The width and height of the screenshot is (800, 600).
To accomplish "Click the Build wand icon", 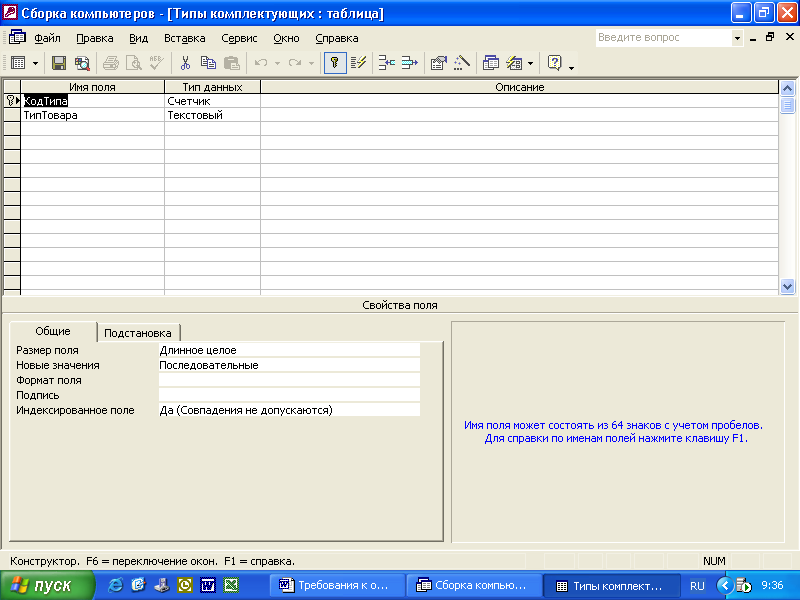I will tap(462, 63).
